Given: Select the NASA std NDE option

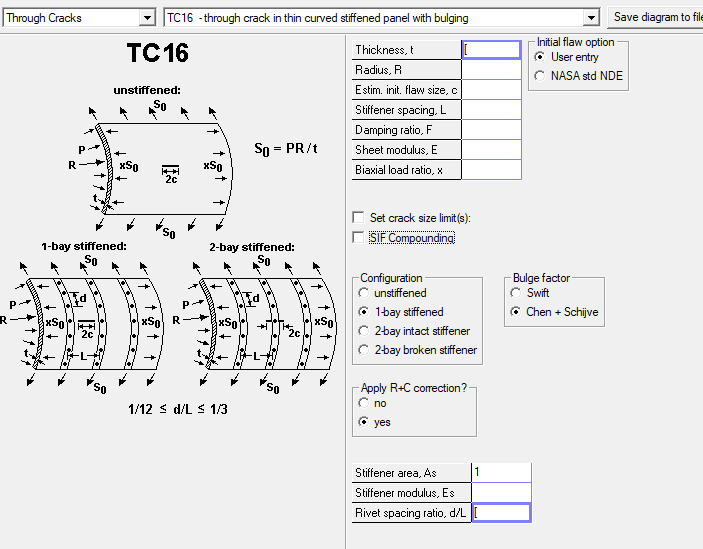Looking at the screenshot, I should 541,75.
